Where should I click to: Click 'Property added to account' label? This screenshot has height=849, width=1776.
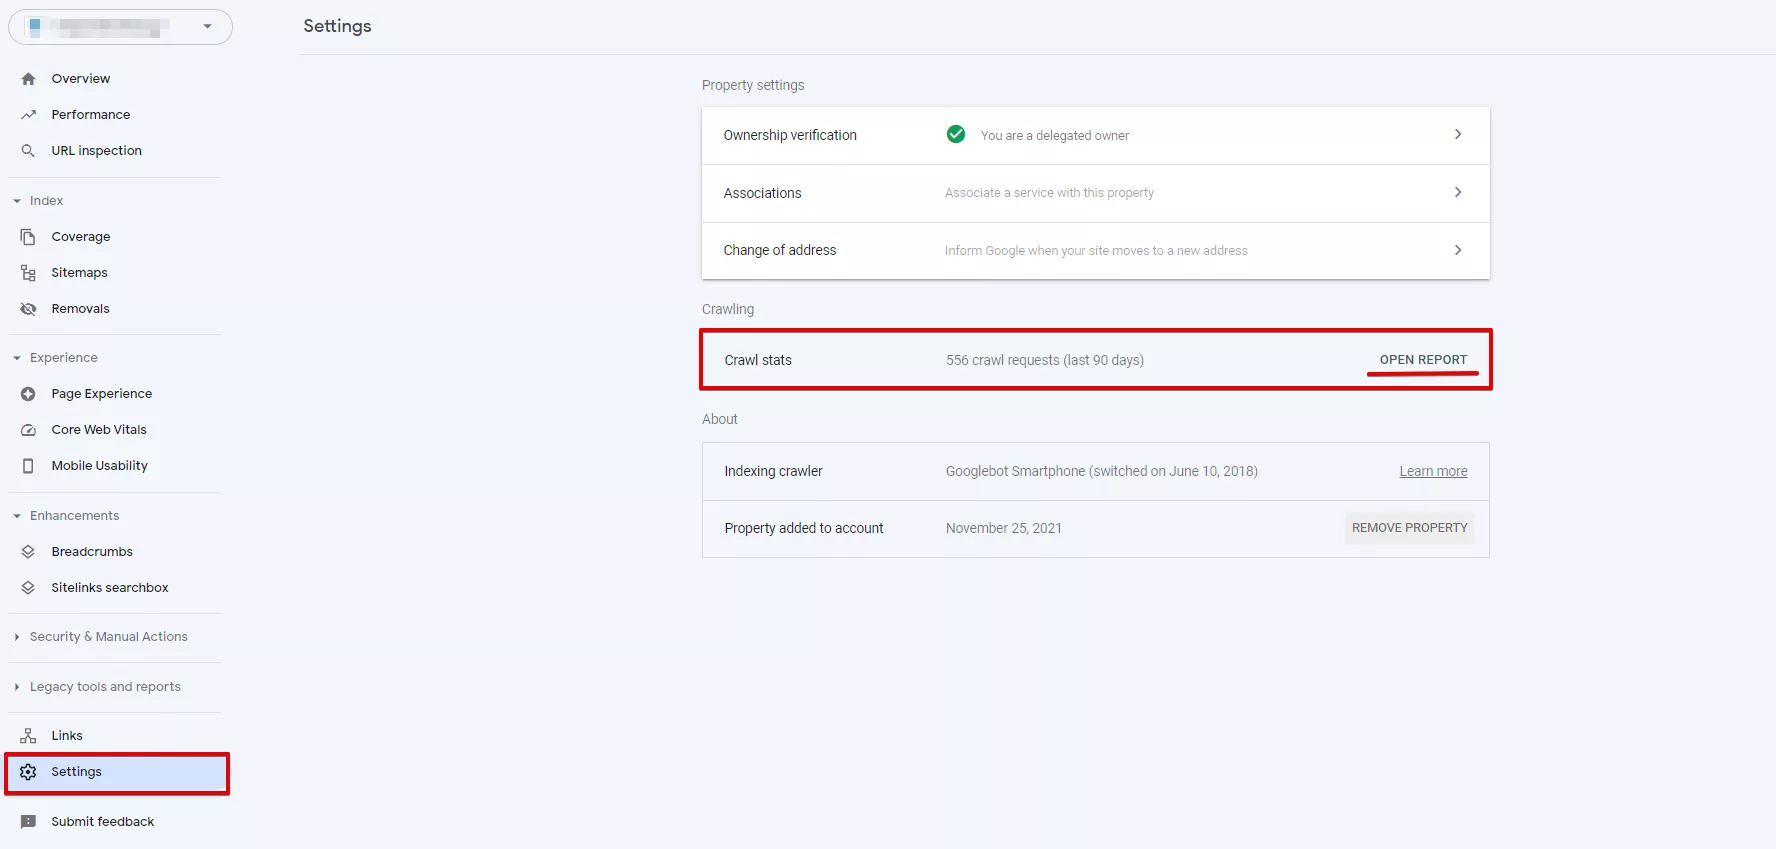(x=804, y=528)
